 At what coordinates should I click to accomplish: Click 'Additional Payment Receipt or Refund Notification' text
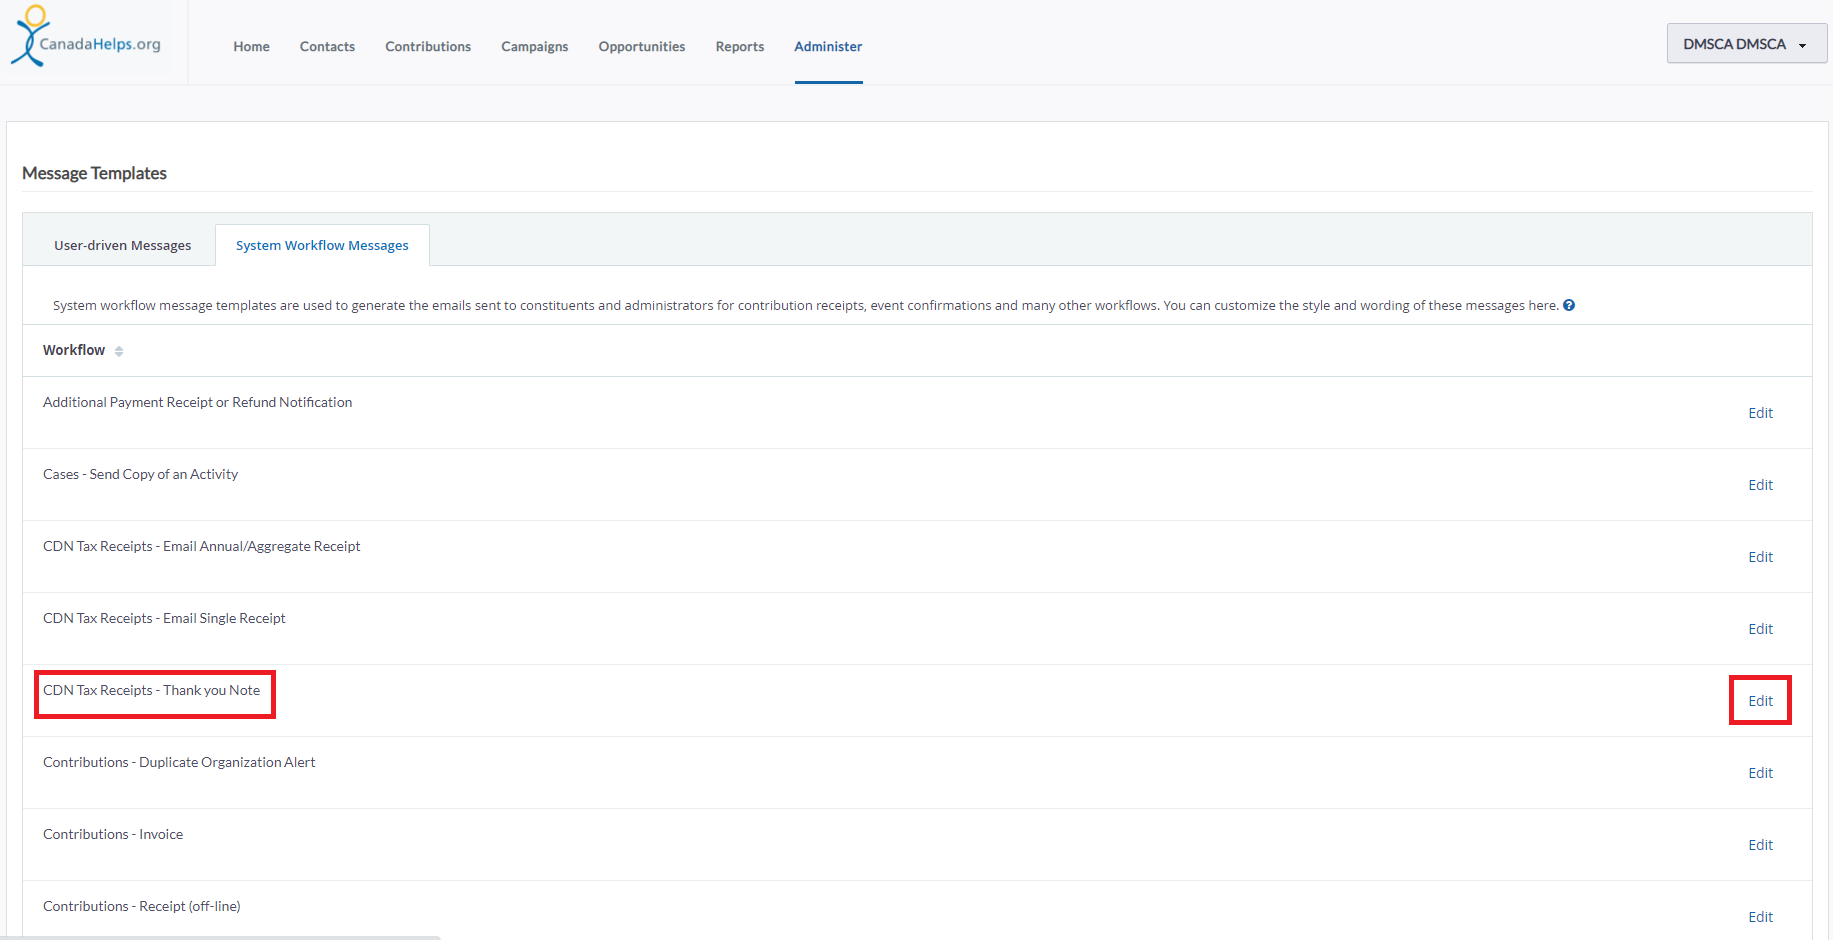tap(197, 402)
